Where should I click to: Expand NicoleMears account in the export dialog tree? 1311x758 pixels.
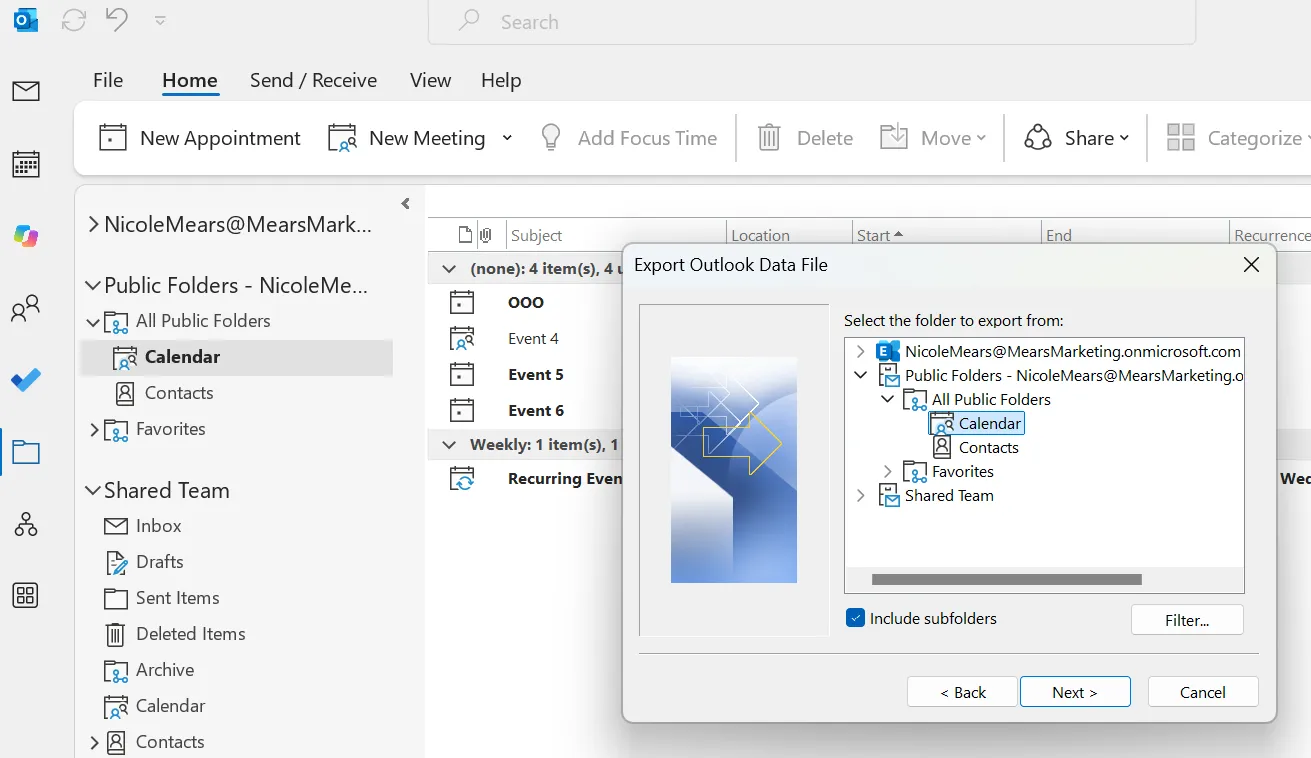pos(861,352)
